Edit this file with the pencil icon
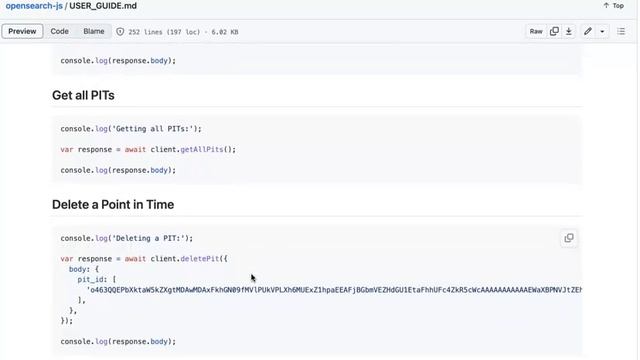This screenshot has width=640, height=360. (588, 31)
